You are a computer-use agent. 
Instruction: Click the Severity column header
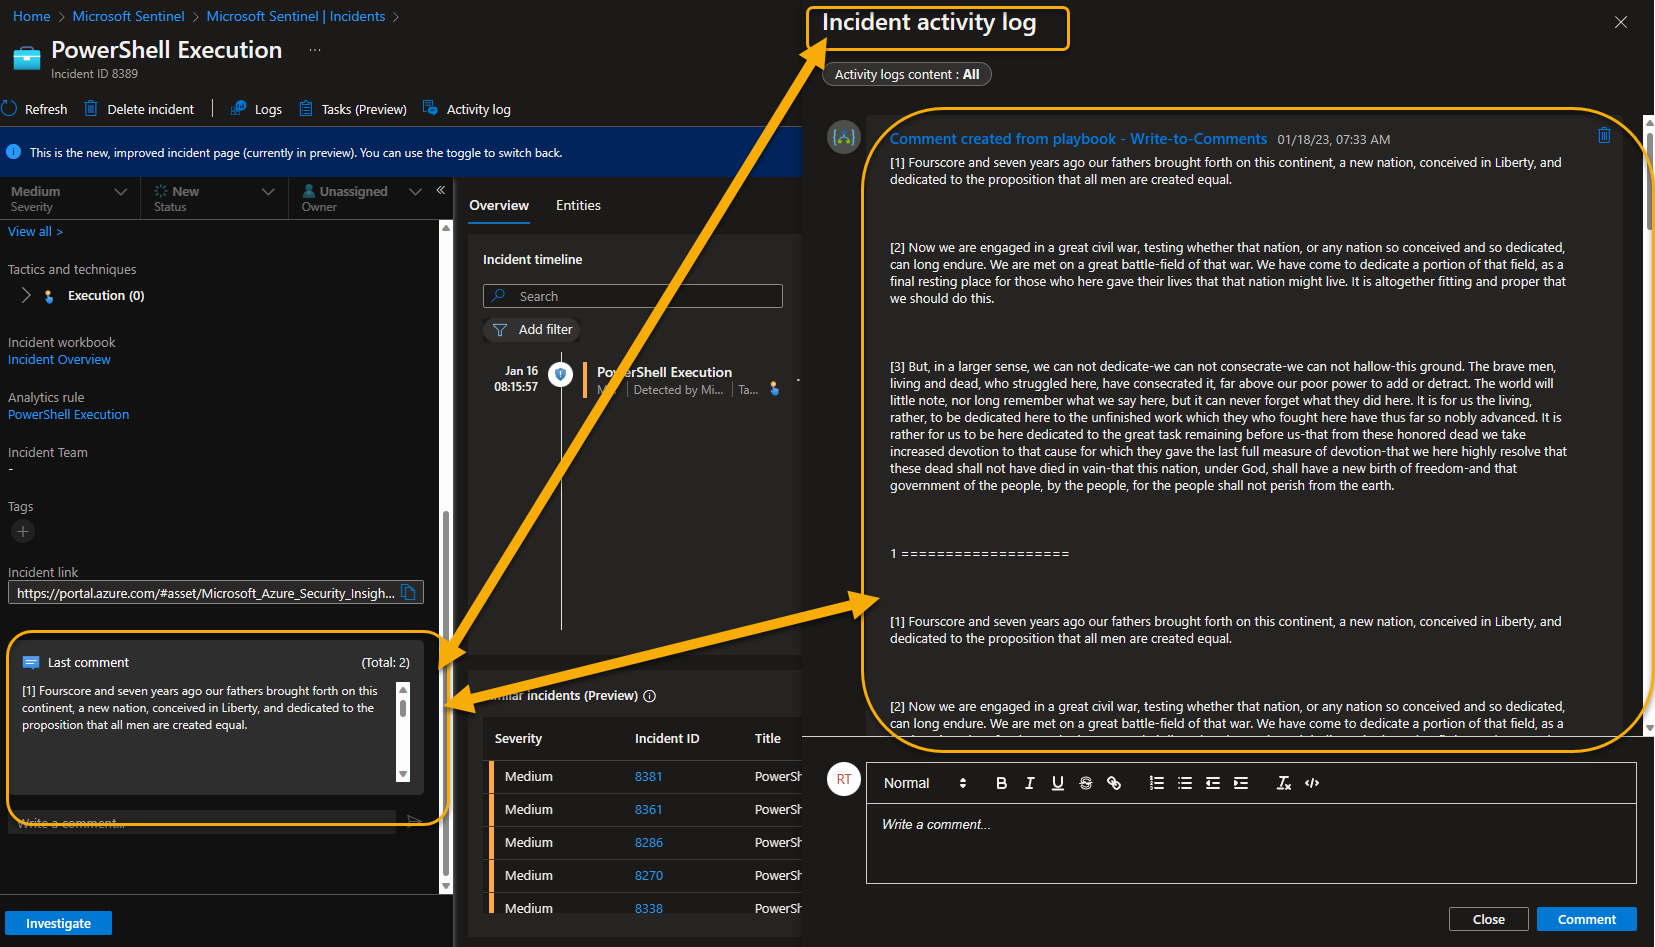coord(518,738)
